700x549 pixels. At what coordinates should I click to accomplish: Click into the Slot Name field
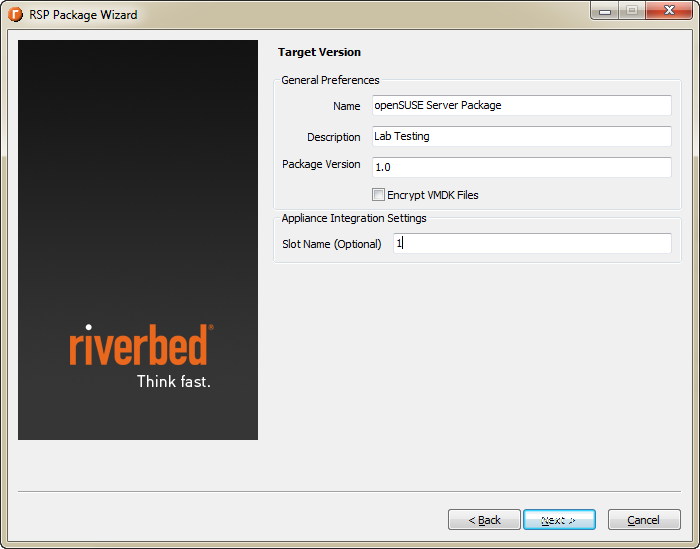click(532, 243)
